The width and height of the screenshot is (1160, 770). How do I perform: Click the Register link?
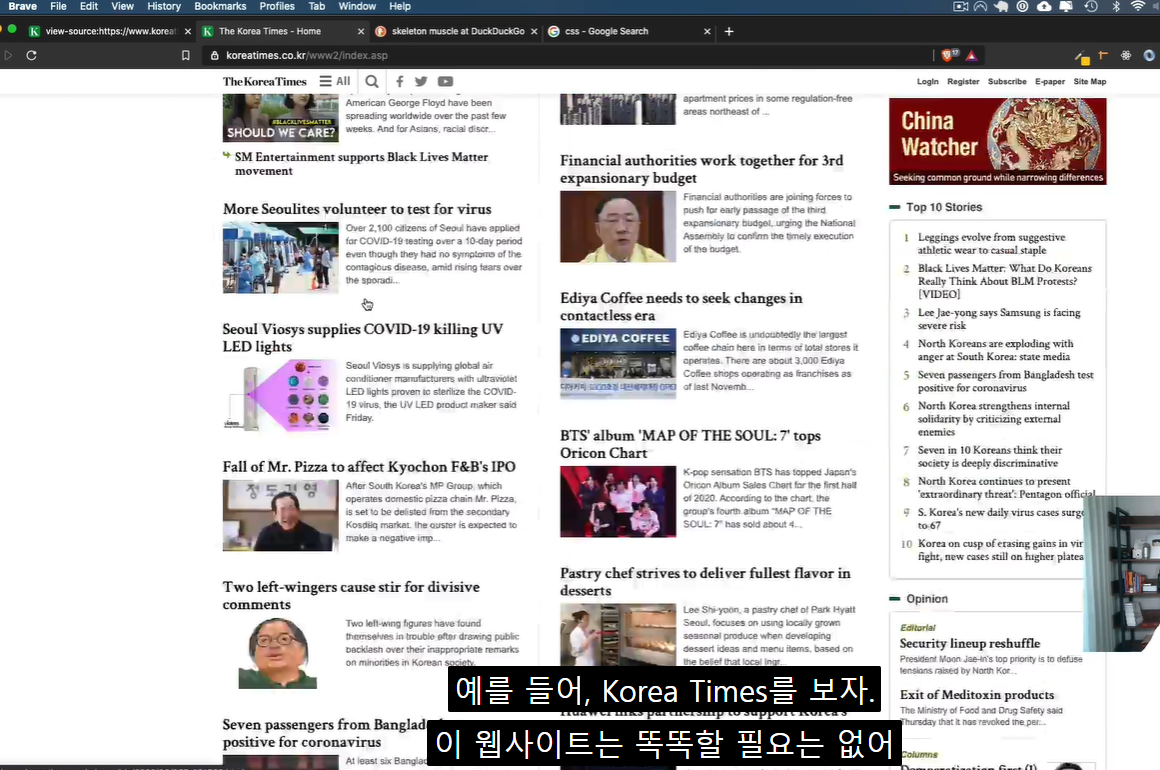[962, 81]
